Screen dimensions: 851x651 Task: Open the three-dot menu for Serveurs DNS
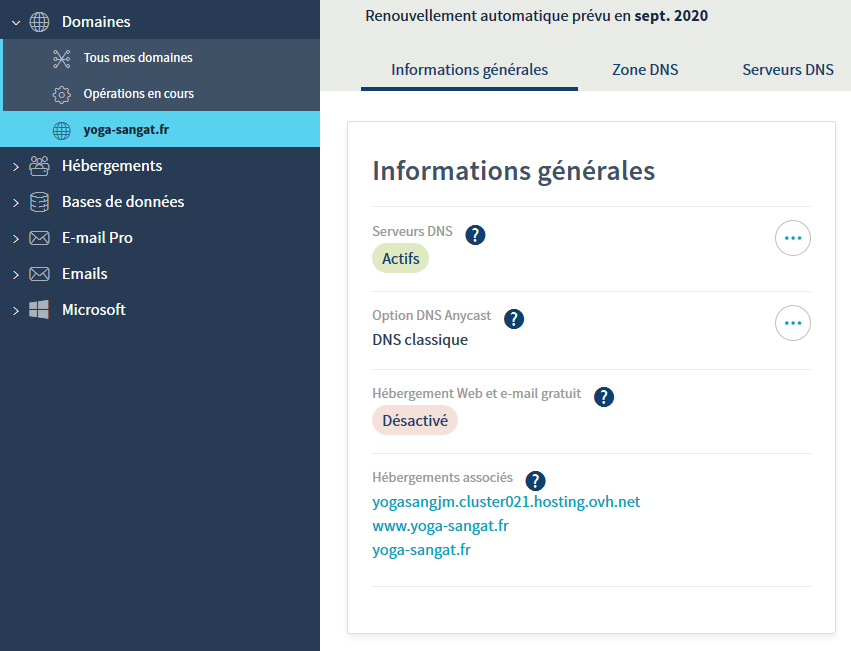pos(793,239)
